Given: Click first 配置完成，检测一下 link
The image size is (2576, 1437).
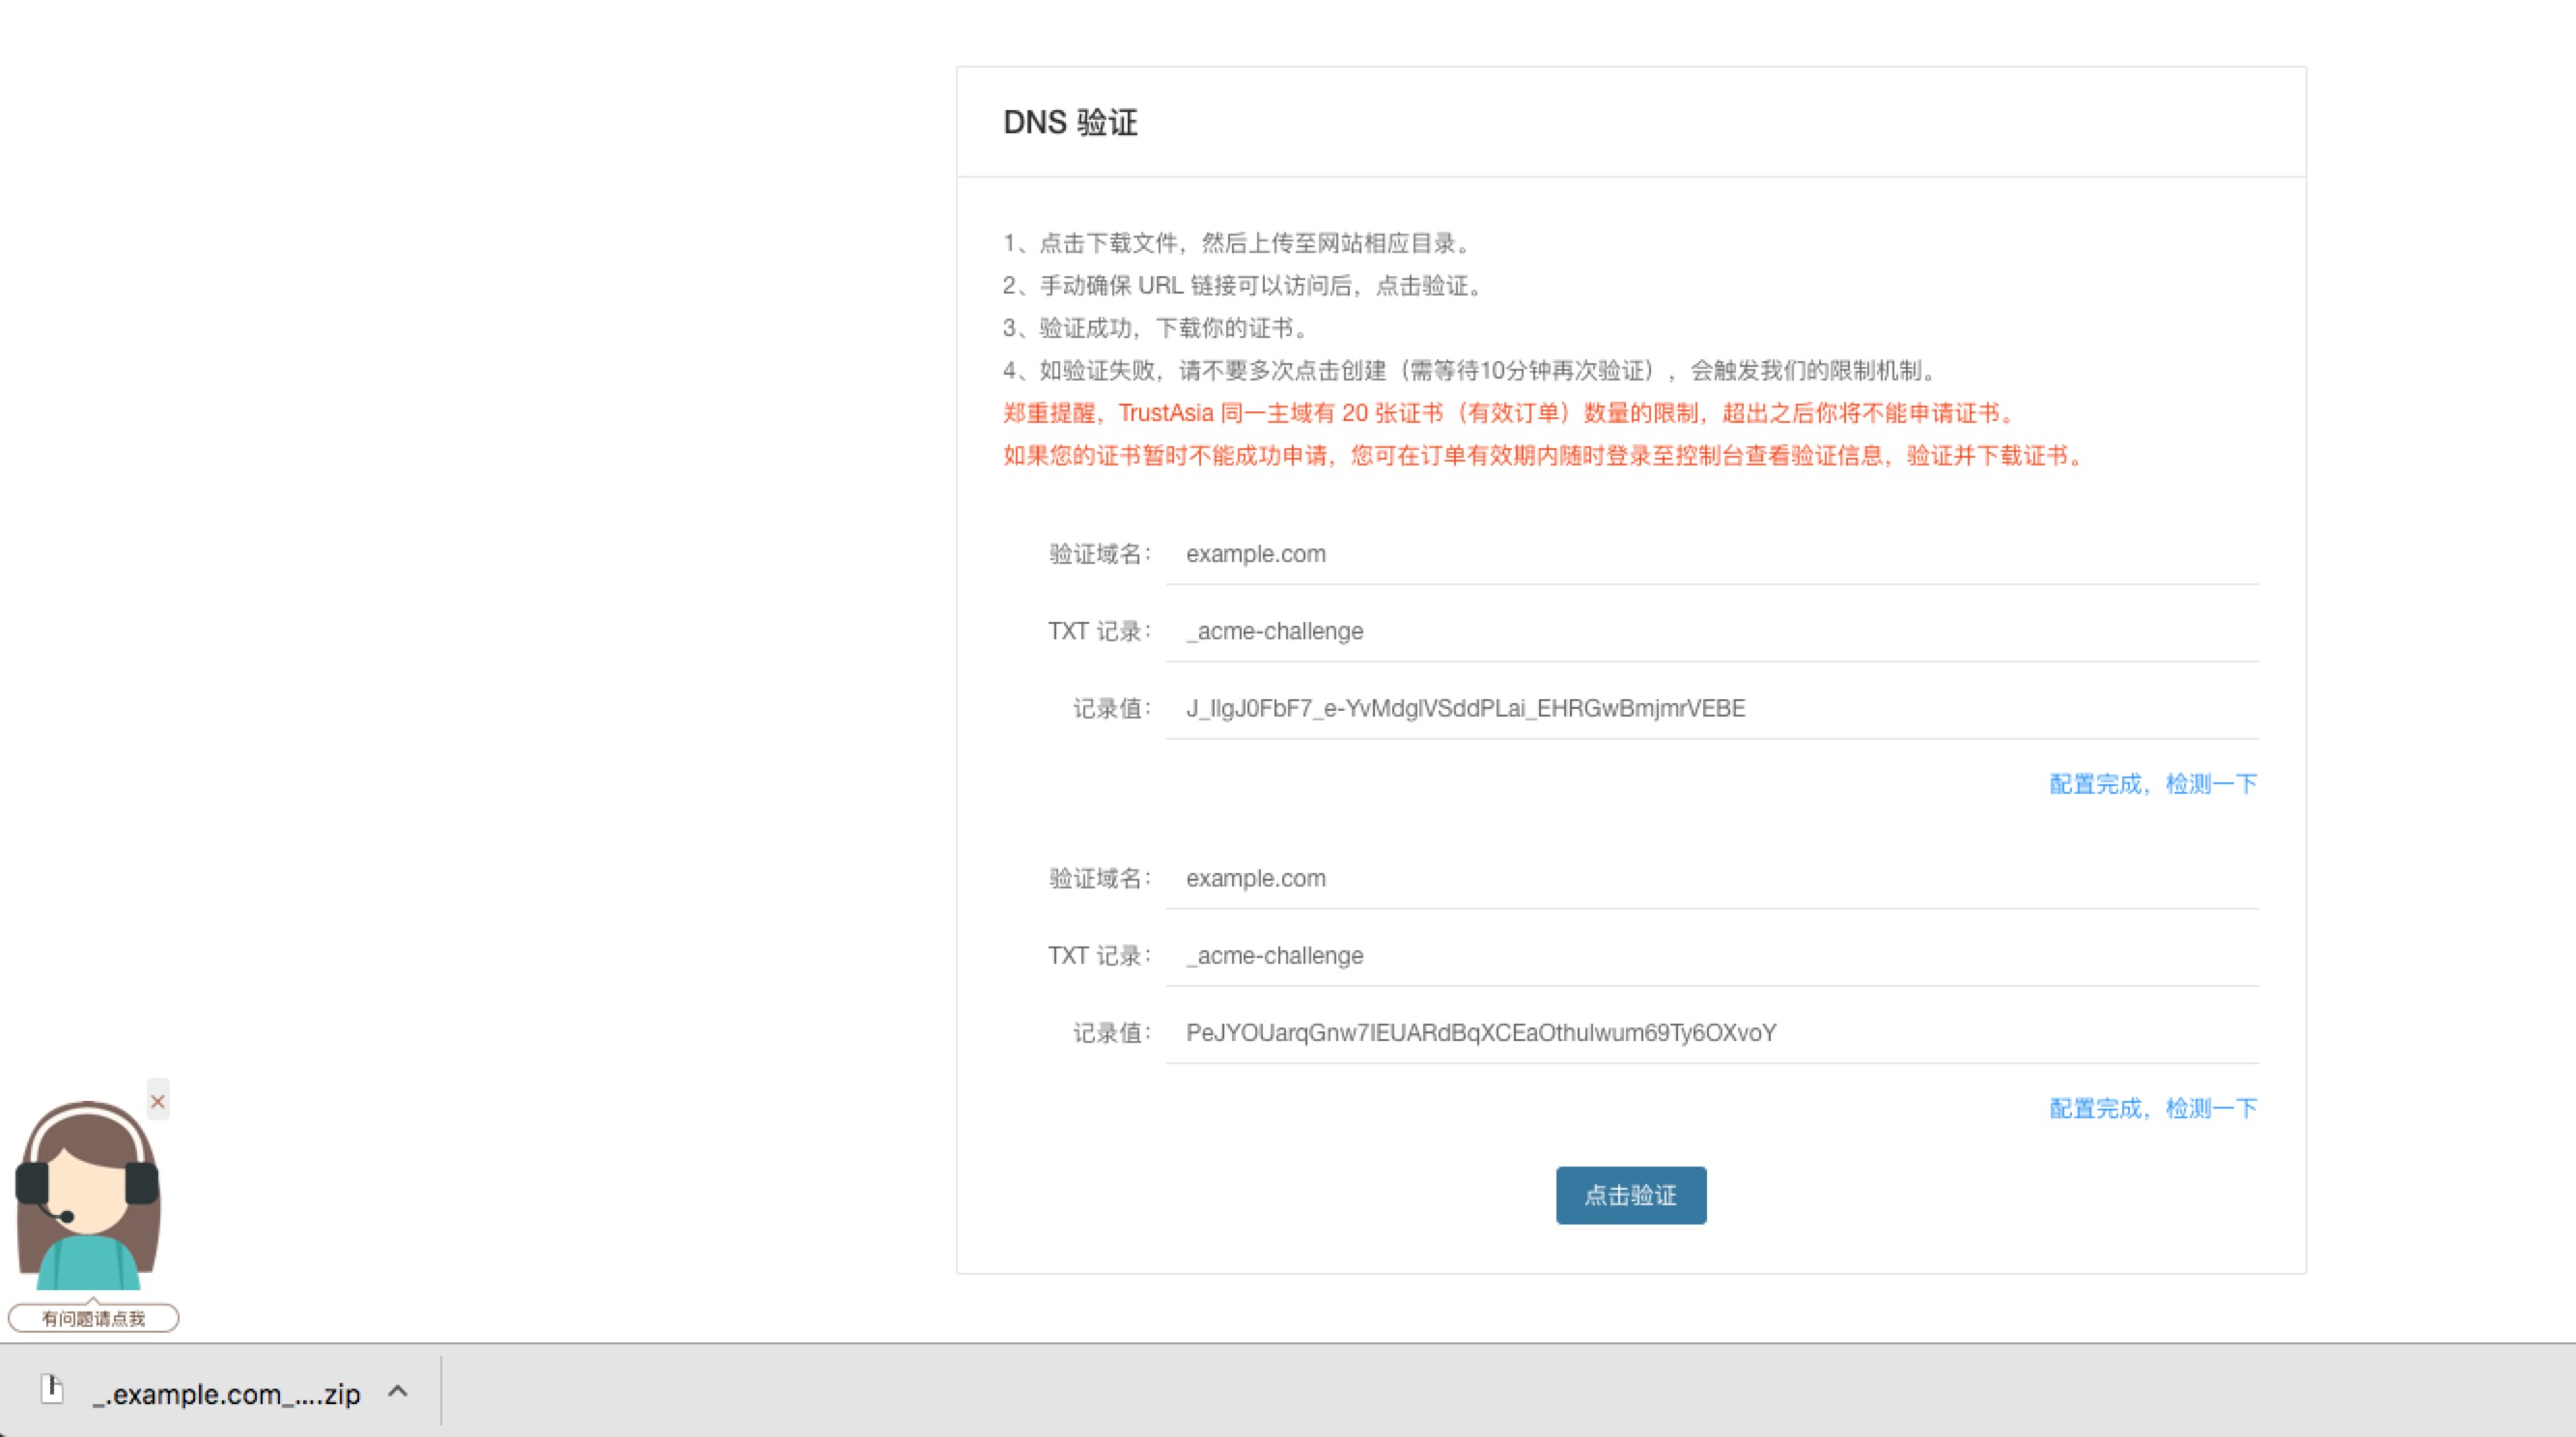Looking at the screenshot, I should click(x=2152, y=784).
